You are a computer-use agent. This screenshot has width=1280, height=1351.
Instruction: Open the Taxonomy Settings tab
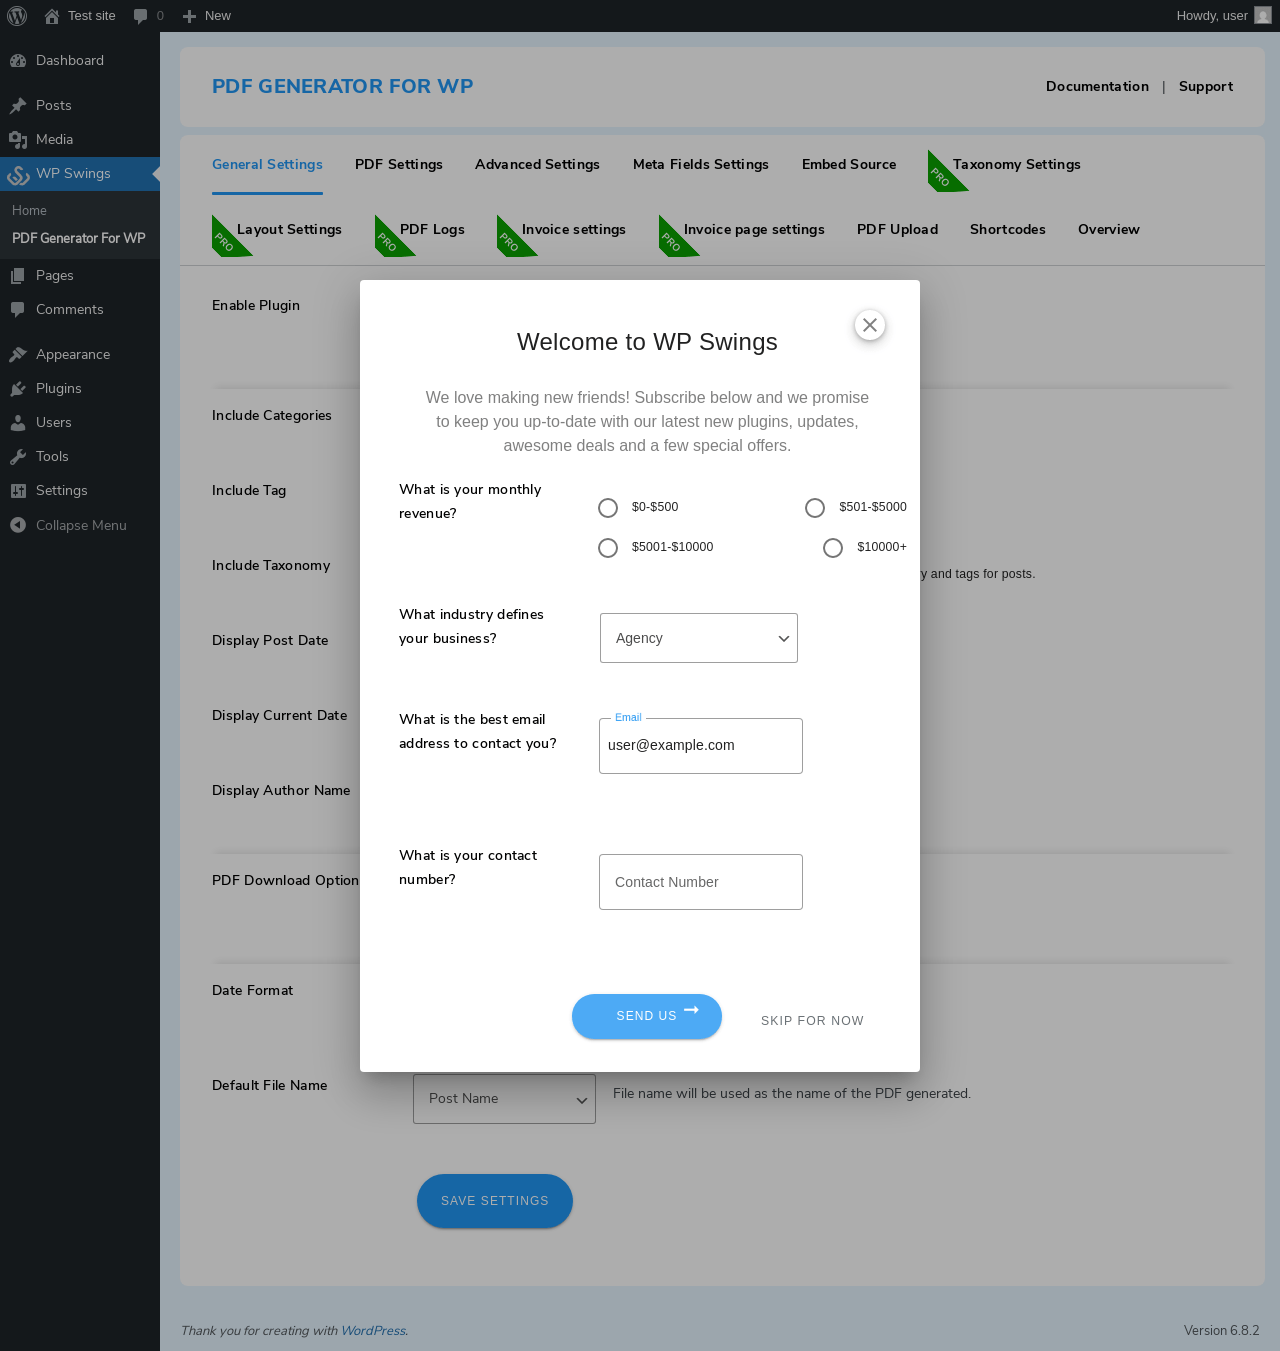[1017, 164]
